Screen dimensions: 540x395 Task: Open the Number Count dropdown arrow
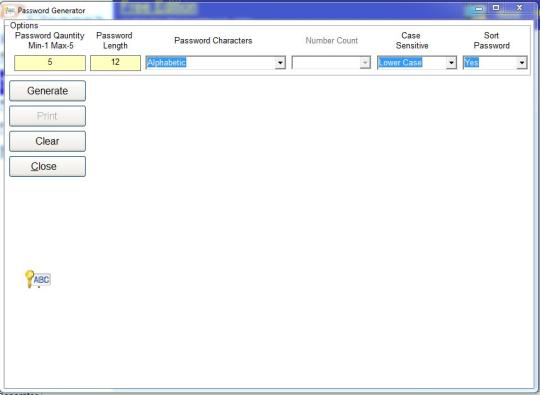point(365,63)
